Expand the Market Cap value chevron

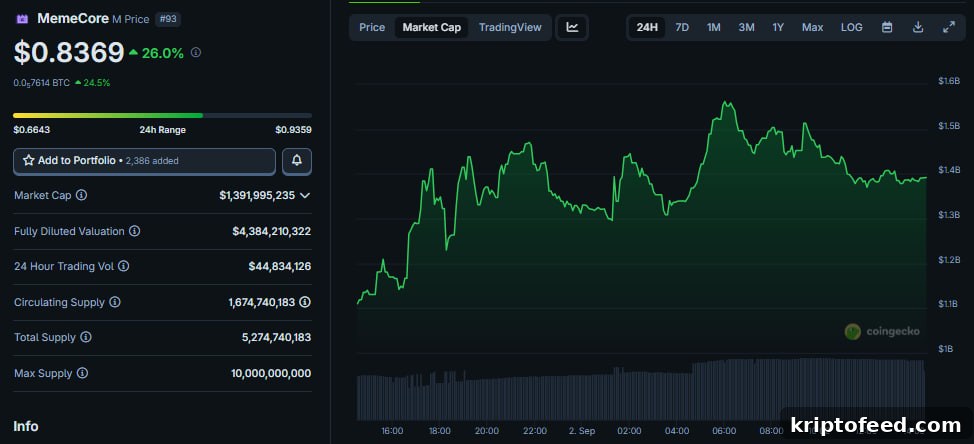[x=305, y=196]
